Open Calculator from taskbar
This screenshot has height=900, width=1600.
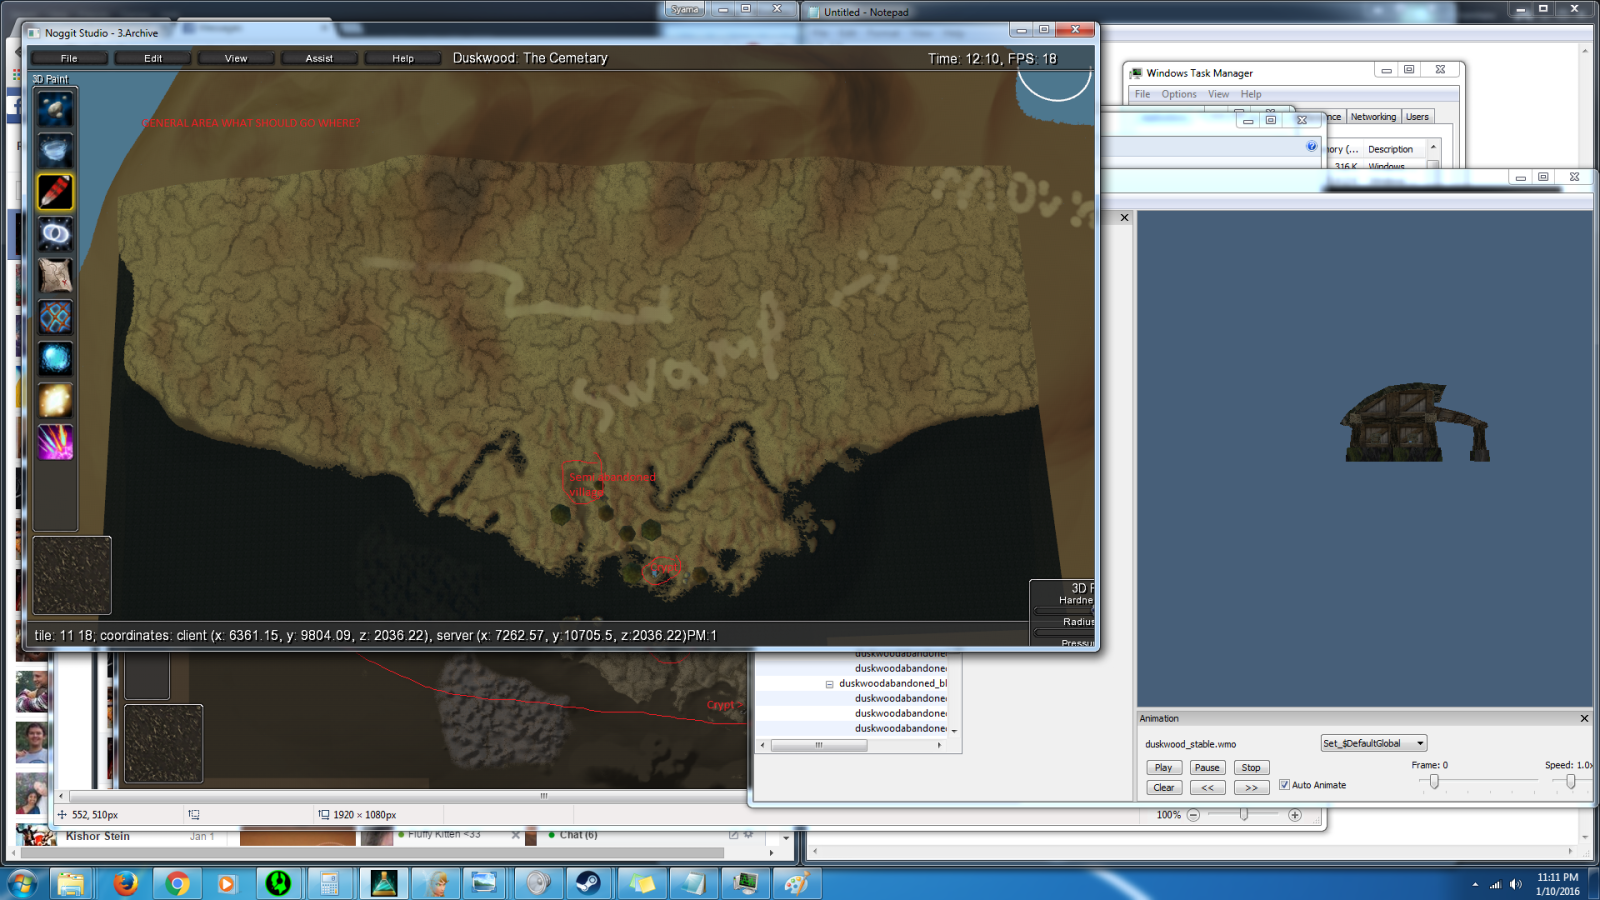(x=330, y=884)
